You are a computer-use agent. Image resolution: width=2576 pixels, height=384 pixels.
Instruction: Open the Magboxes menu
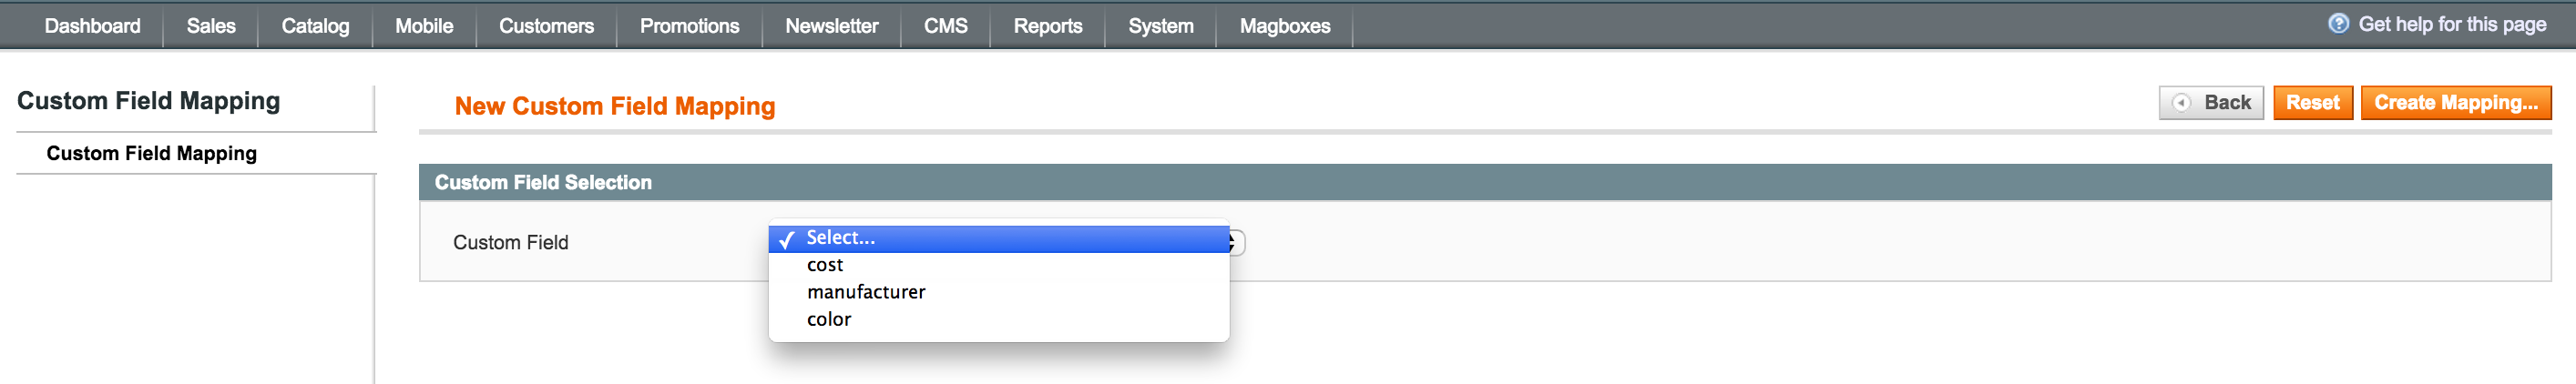1285,26
